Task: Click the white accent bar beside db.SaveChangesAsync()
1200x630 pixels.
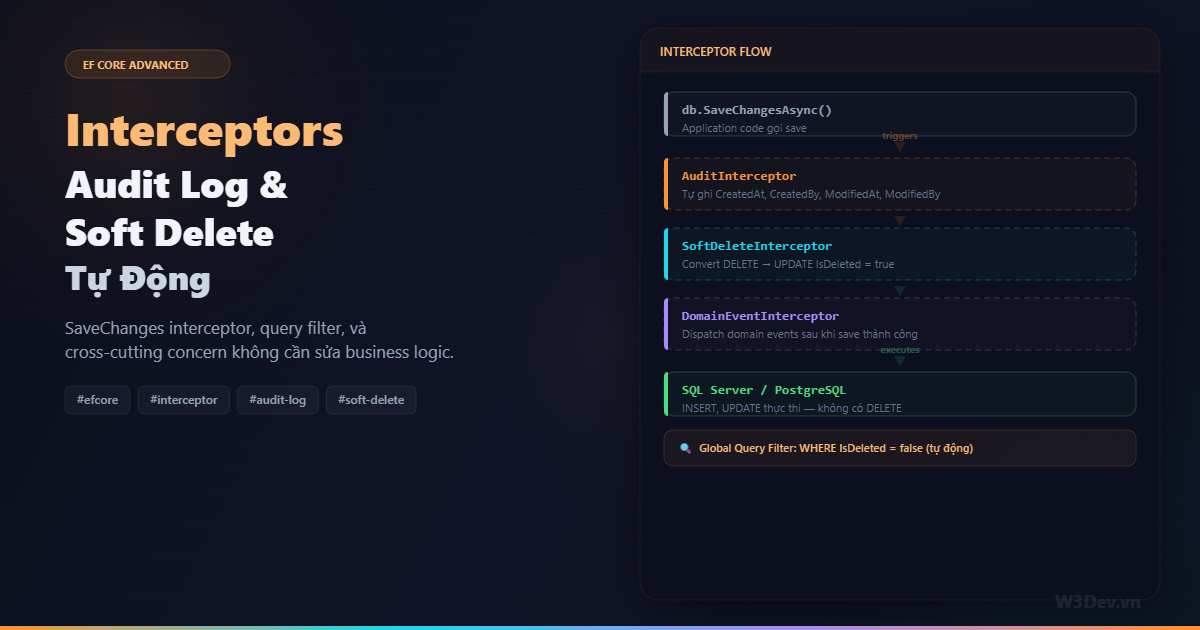Action: click(667, 113)
